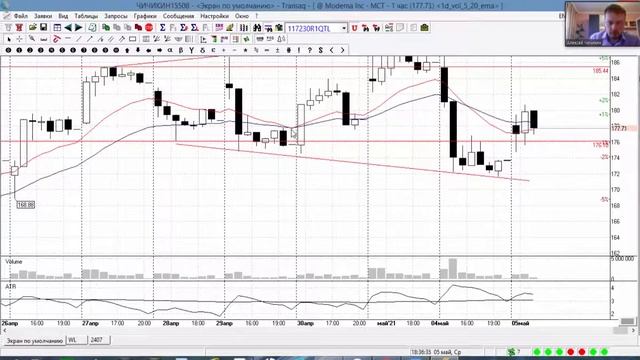This screenshot has height=360, width=640.
Task: Click the first red status indicator circle
Action: pyautogui.click(x=571, y=352)
